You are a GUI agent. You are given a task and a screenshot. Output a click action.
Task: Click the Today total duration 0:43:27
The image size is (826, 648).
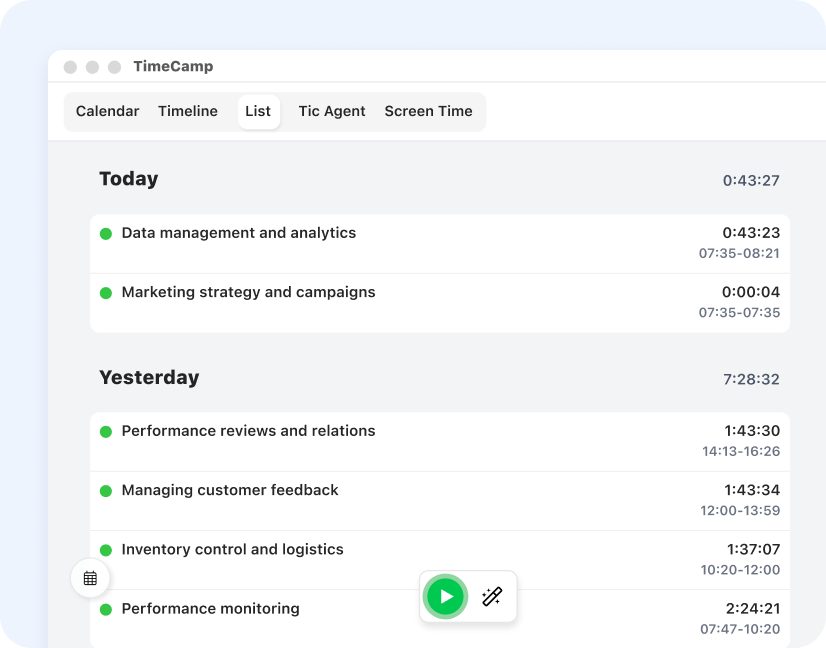pyautogui.click(x=749, y=180)
